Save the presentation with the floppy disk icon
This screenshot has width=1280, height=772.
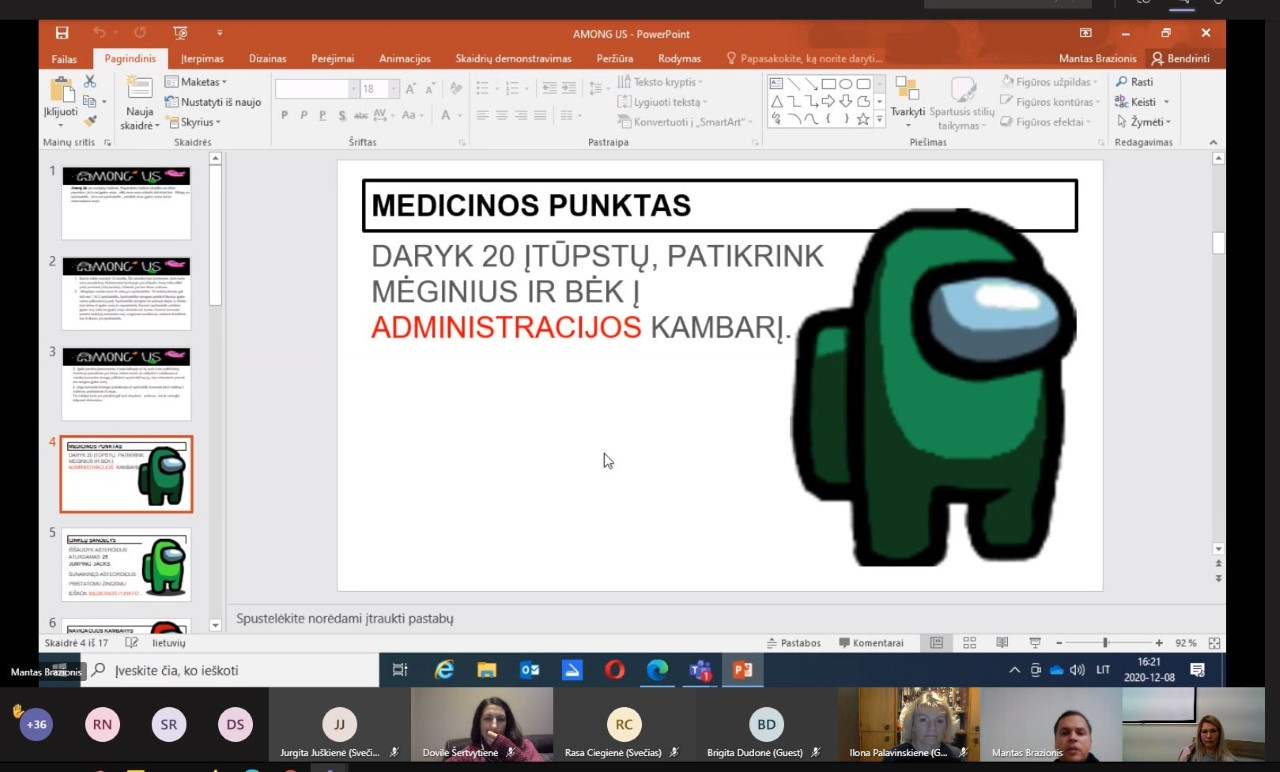(x=62, y=33)
